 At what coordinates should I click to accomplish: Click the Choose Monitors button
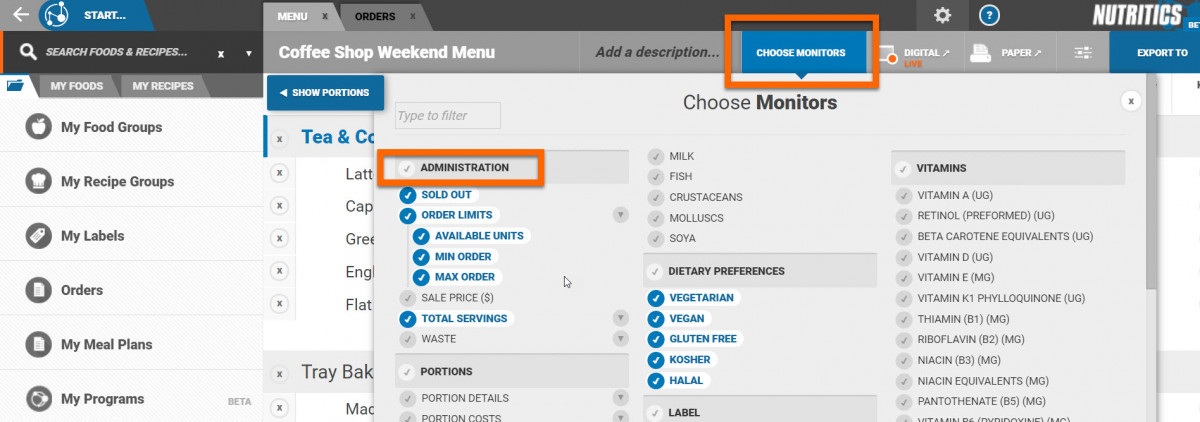[x=800, y=53]
